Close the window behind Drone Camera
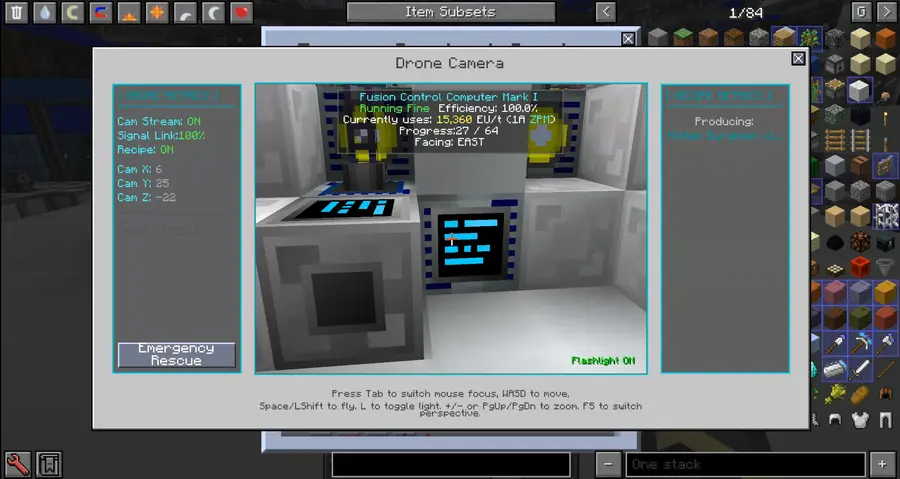 pyautogui.click(x=629, y=39)
